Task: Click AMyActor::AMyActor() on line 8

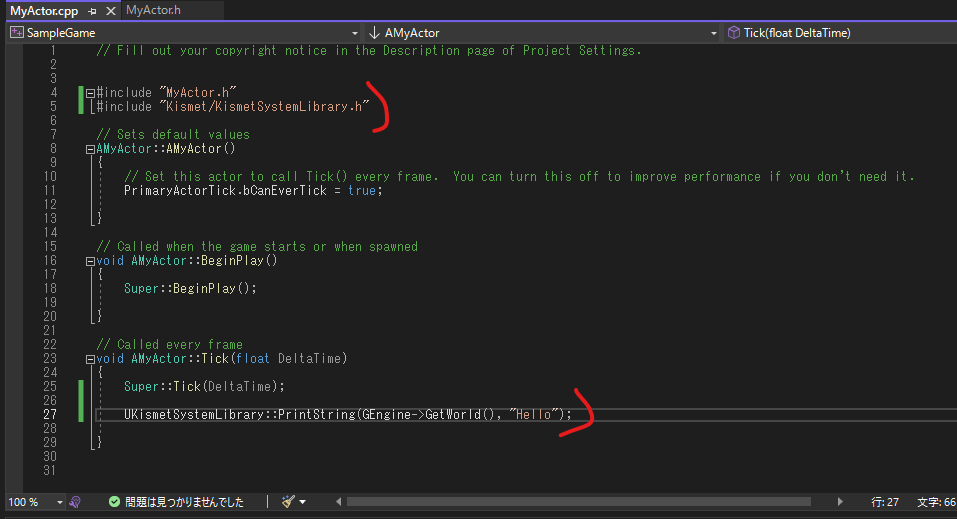Action: point(165,148)
